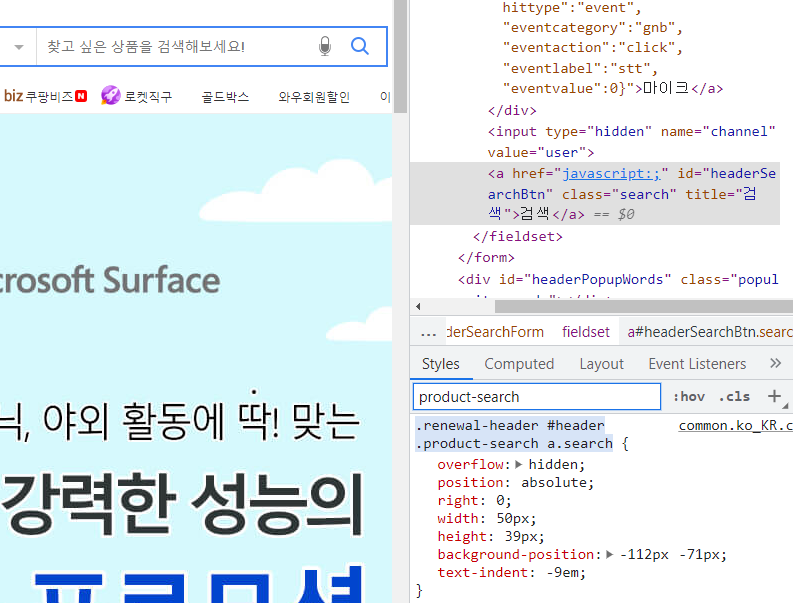
Task: Select headerSearchForm in the breadcrumb
Action: pos(495,332)
